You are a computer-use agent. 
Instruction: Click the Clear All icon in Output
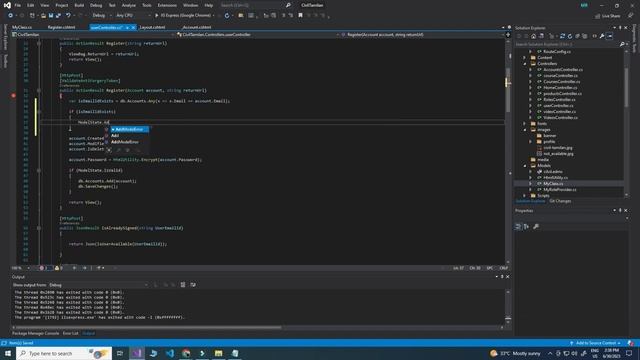coord(183,285)
